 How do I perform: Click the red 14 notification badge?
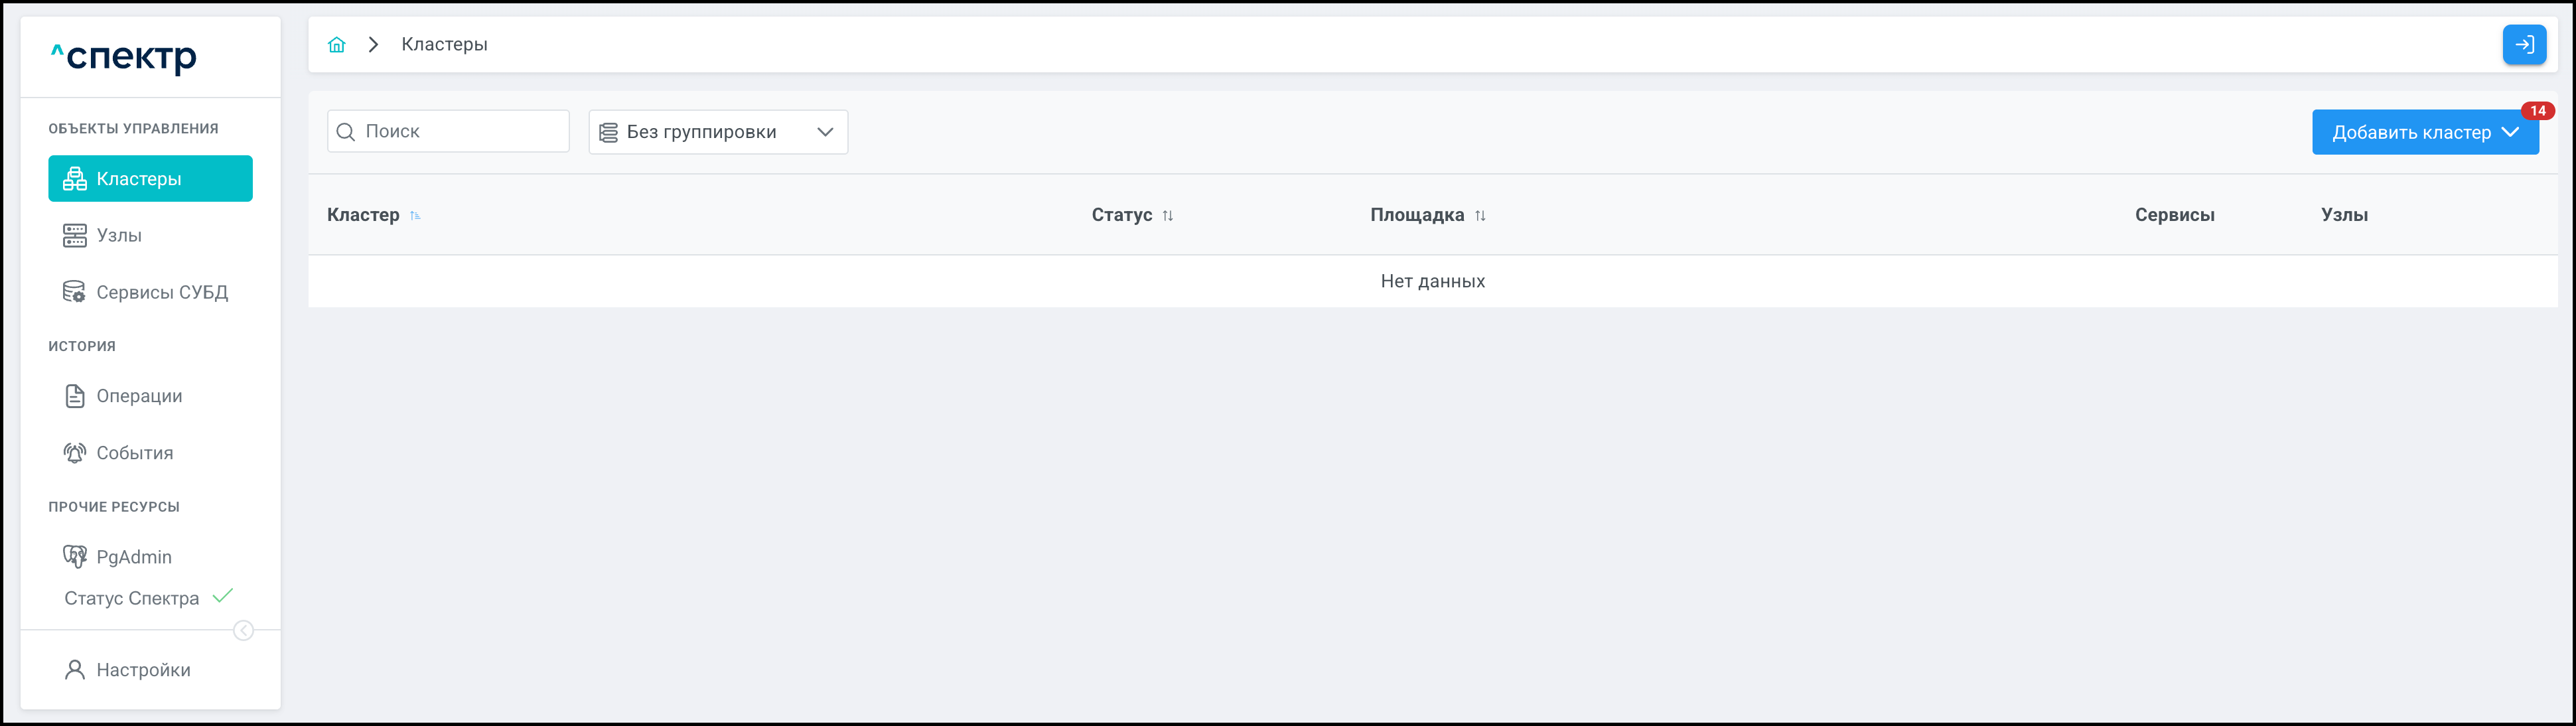[x=2537, y=111]
